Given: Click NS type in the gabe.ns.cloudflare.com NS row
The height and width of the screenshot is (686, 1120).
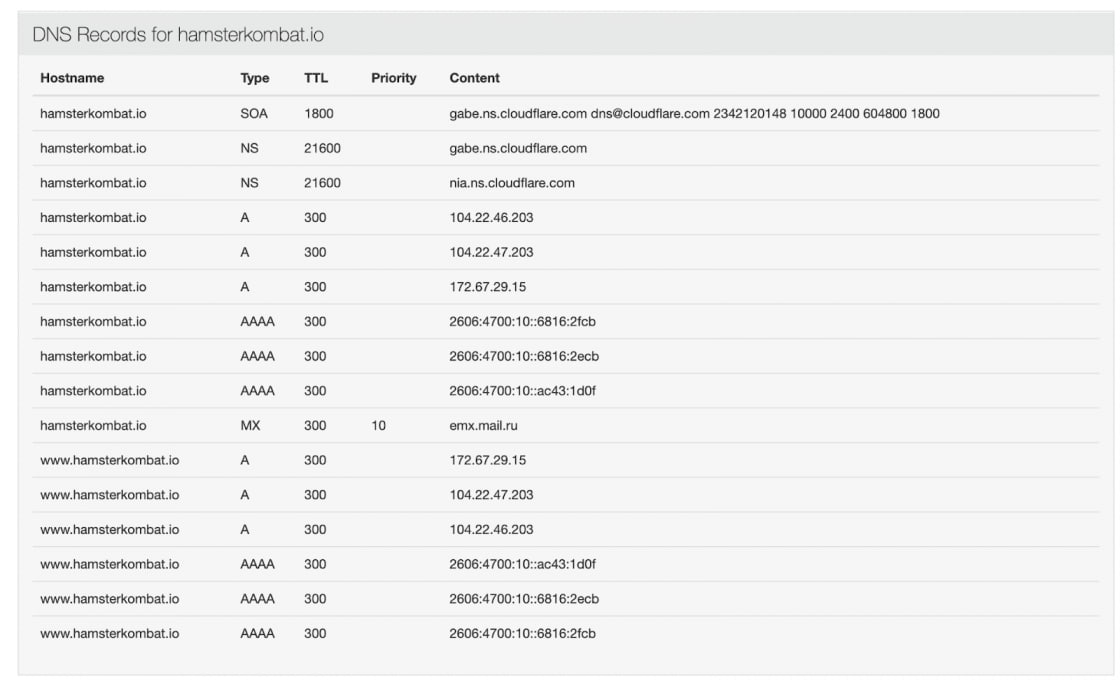Looking at the screenshot, I should tap(249, 148).
